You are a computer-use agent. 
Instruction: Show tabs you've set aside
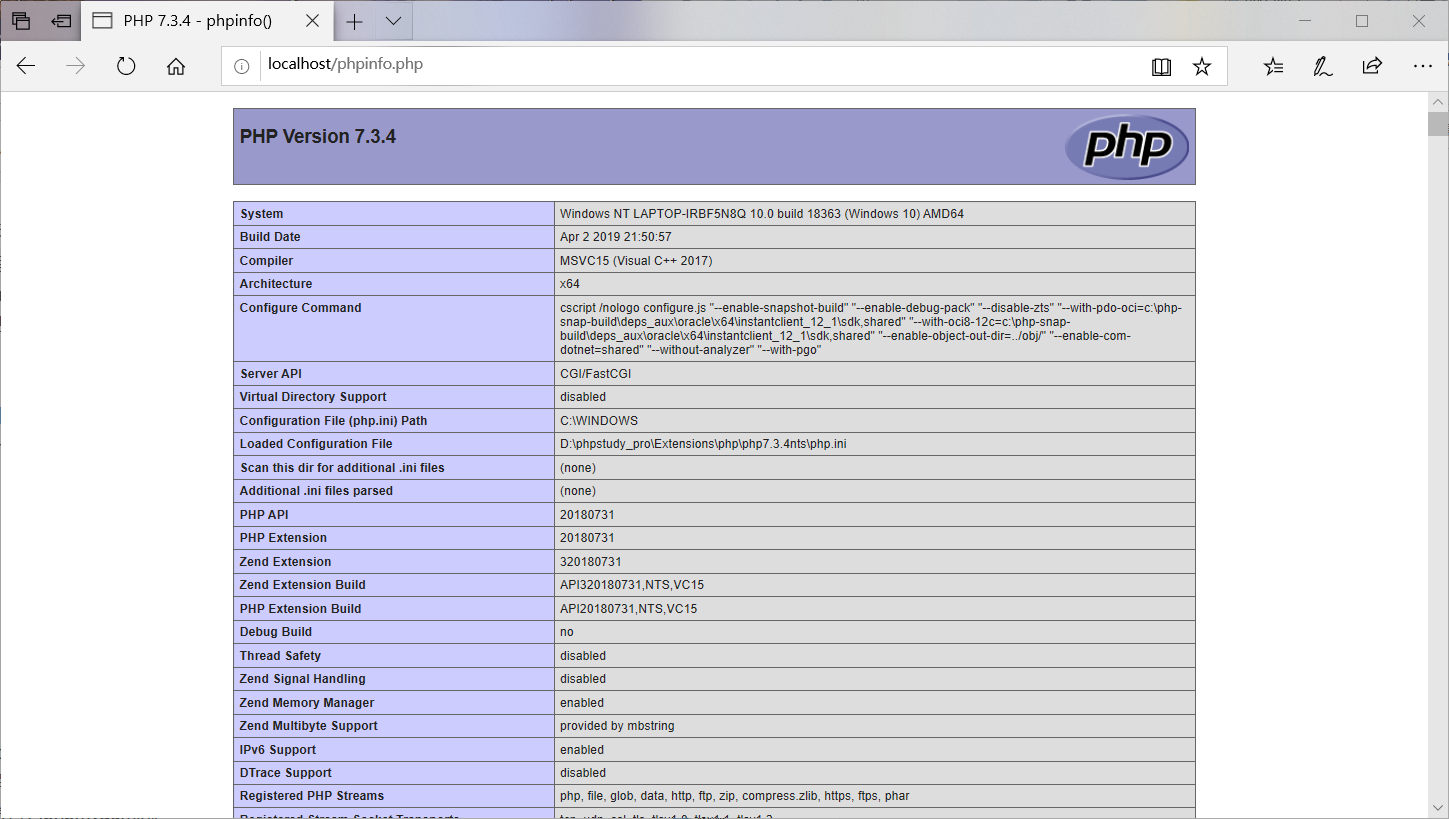point(21,20)
